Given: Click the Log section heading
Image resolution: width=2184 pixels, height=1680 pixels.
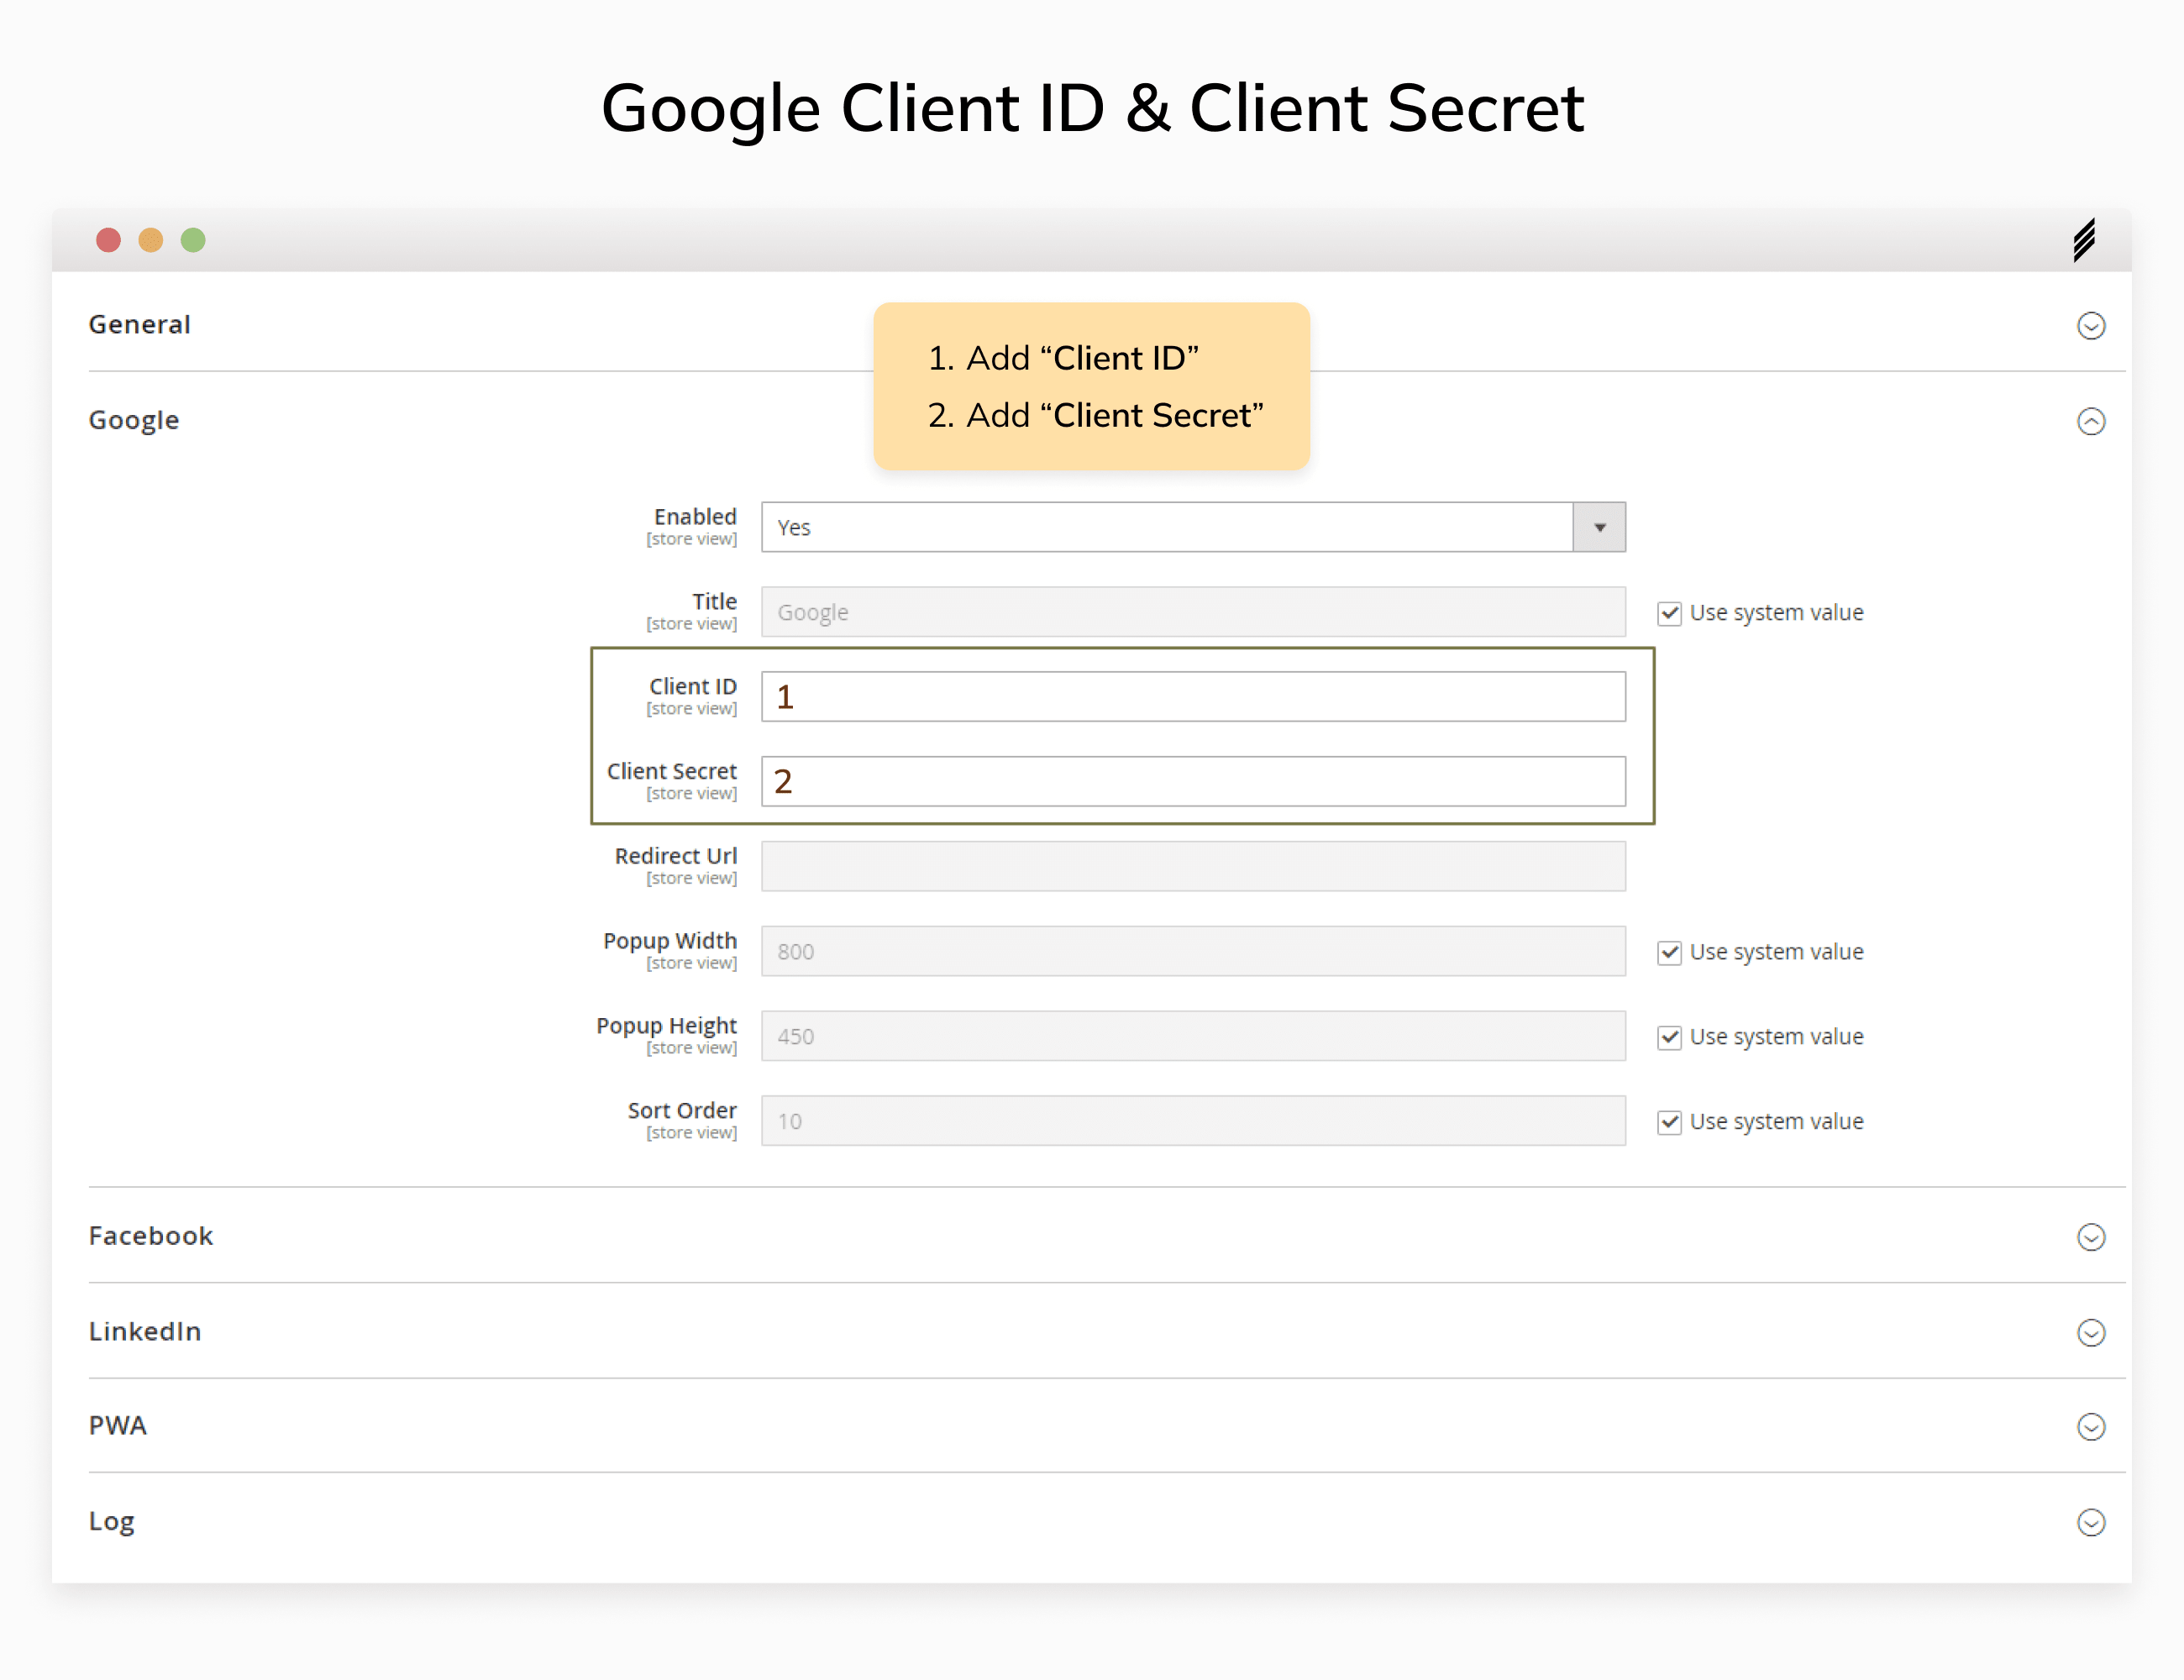Looking at the screenshot, I should [111, 1522].
